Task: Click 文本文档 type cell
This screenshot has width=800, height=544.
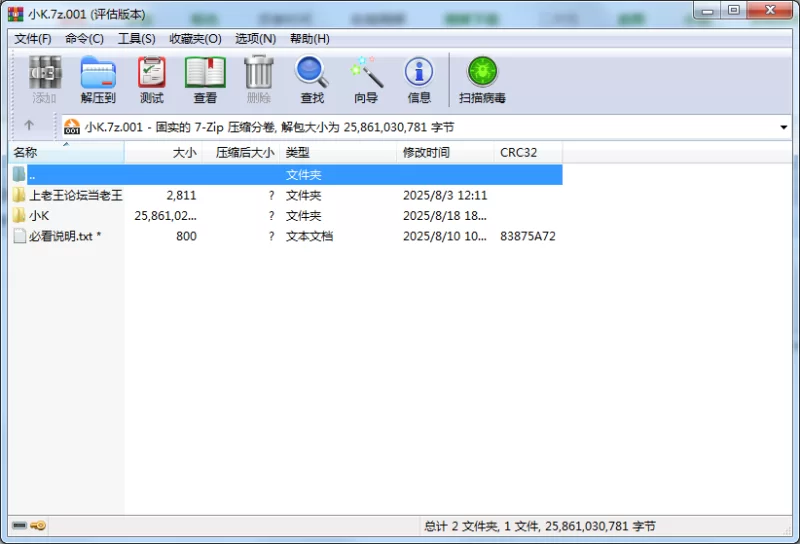Action: (309, 236)
